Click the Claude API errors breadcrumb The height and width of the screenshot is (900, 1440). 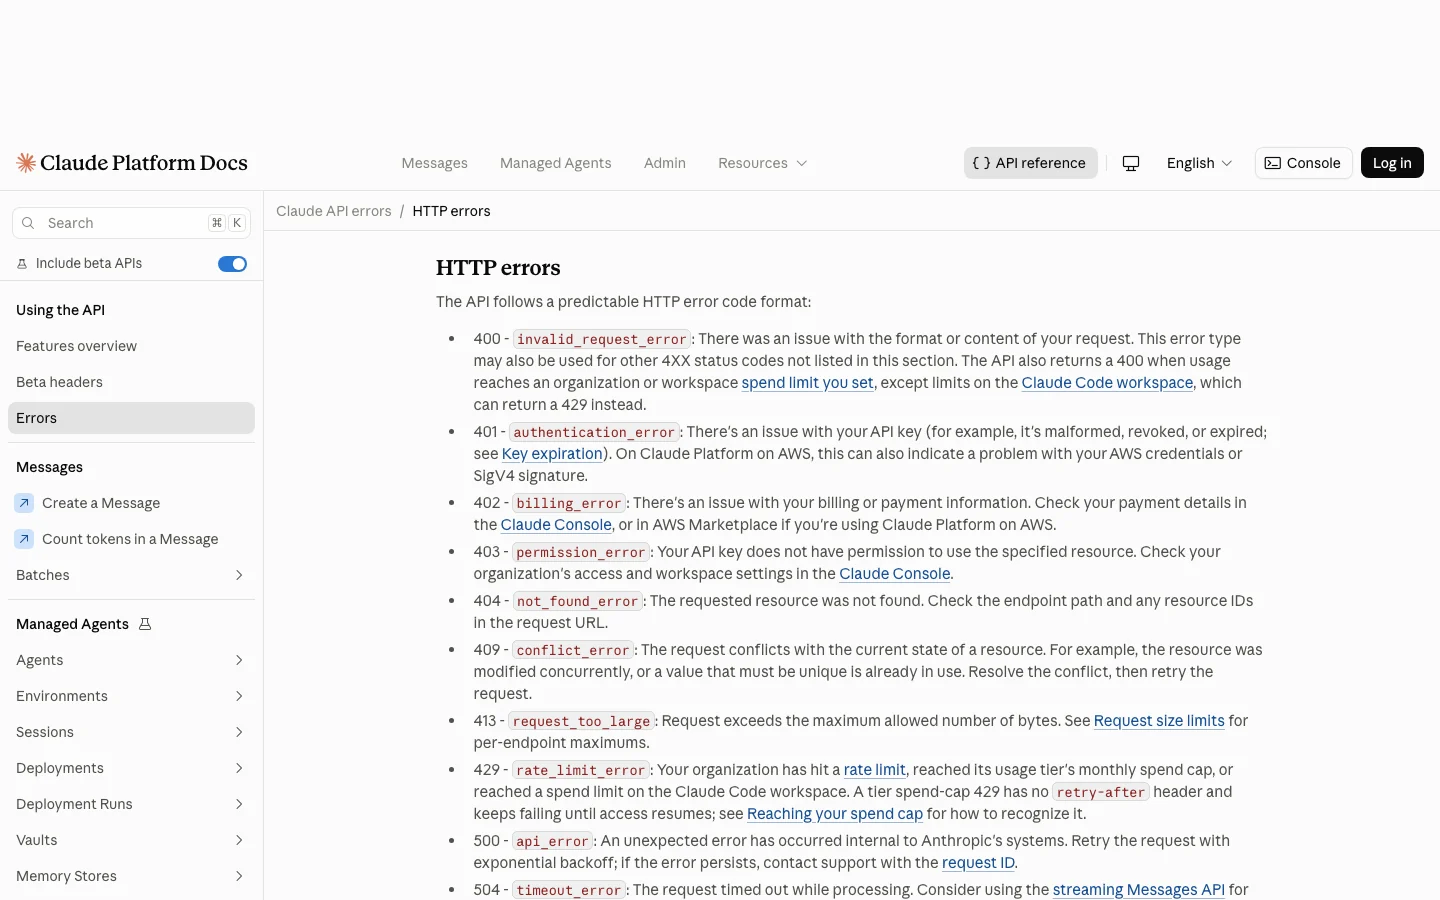coord(334,211)
